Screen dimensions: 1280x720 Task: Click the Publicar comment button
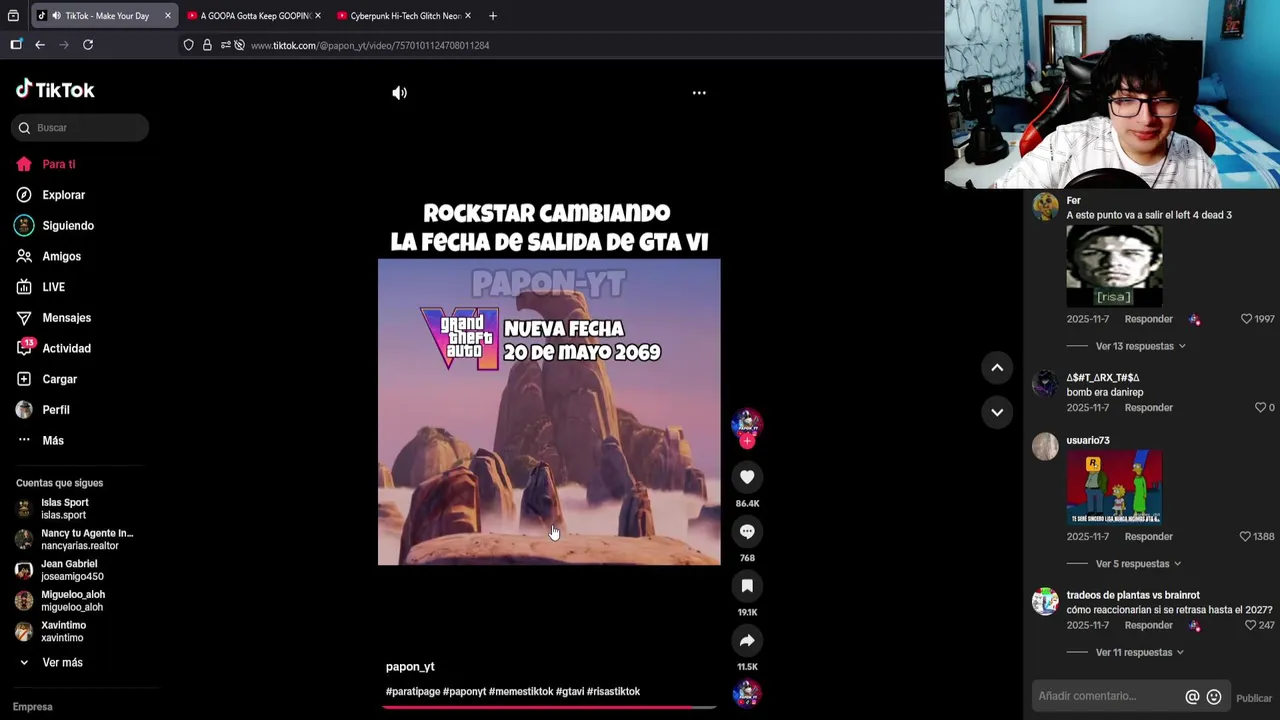[1254, 698]
